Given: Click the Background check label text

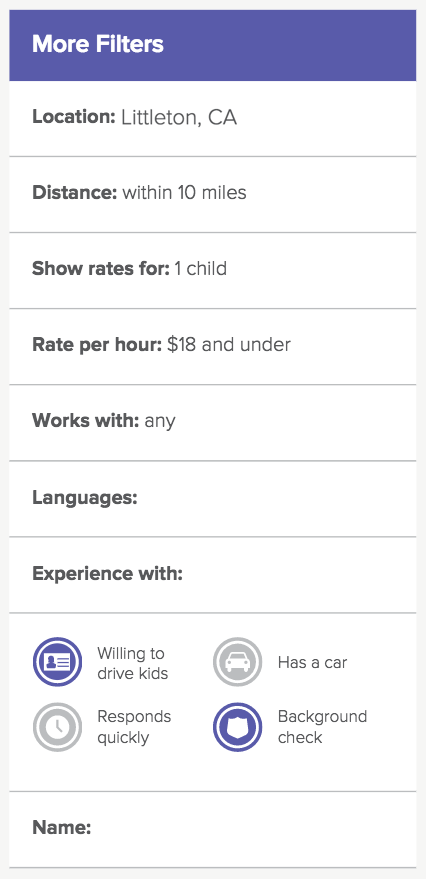Looking at the screenshot, I should tap(322, 727).
